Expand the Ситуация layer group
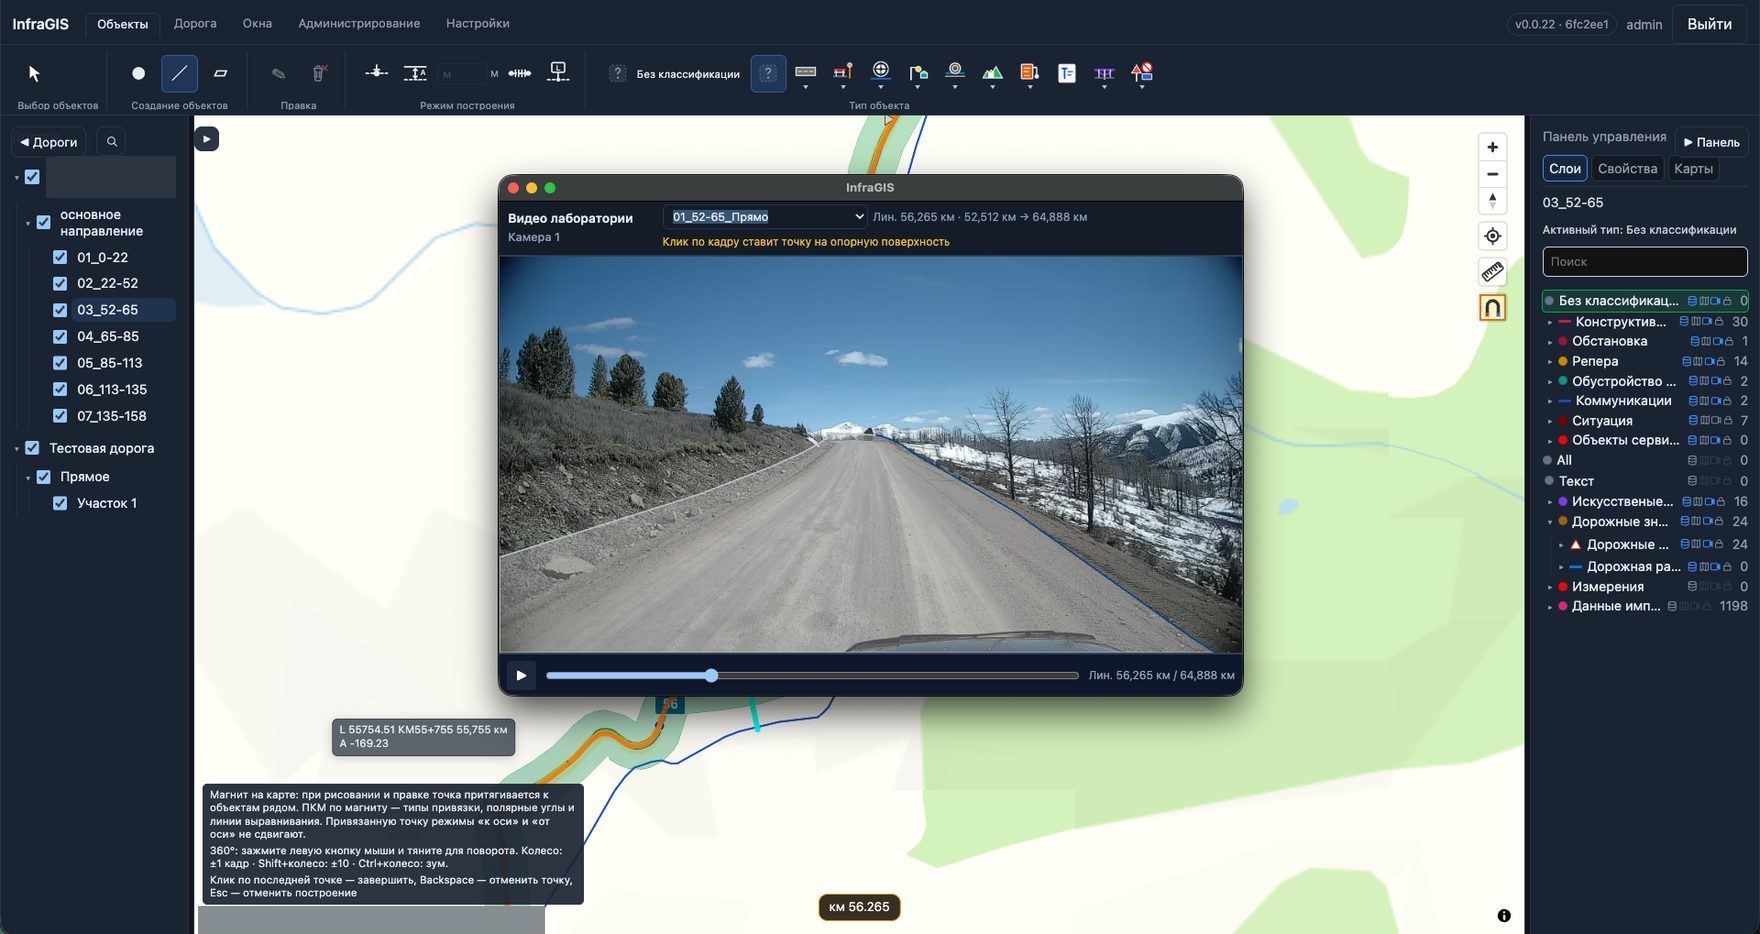1760x934 pixels. [1550, 421]
